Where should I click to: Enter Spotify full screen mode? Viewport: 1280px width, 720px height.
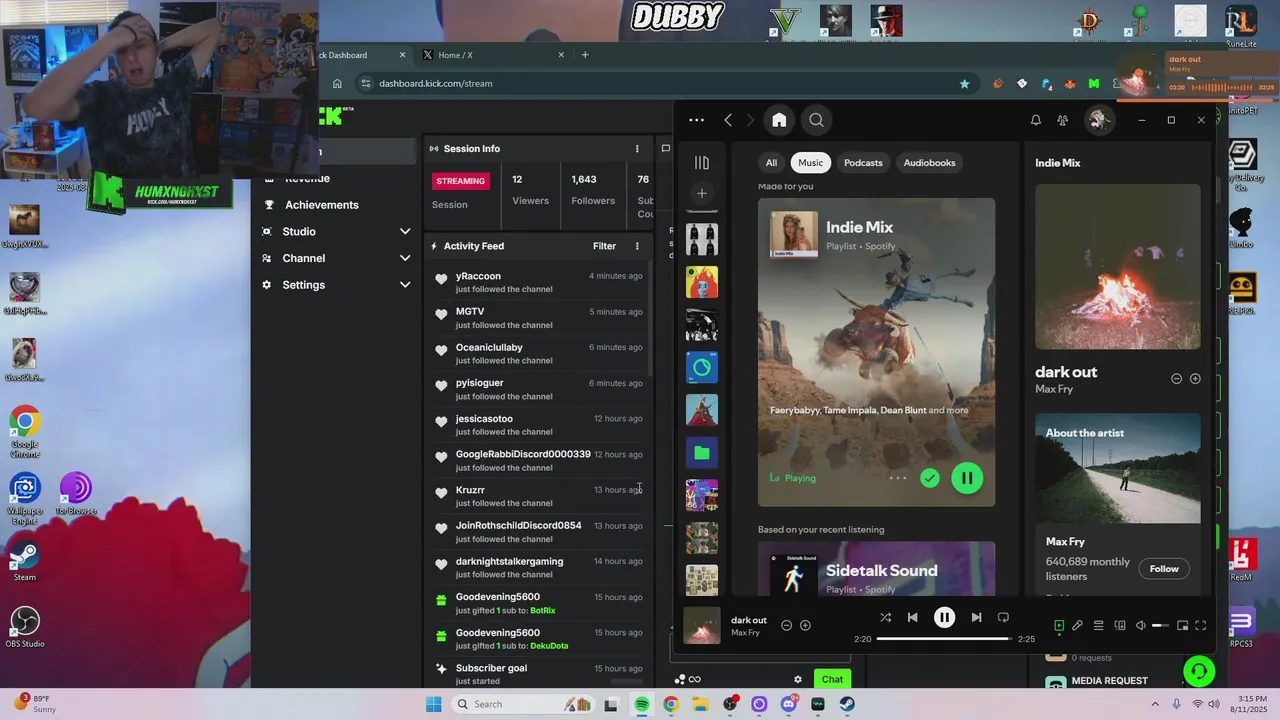click(1201, 626)
